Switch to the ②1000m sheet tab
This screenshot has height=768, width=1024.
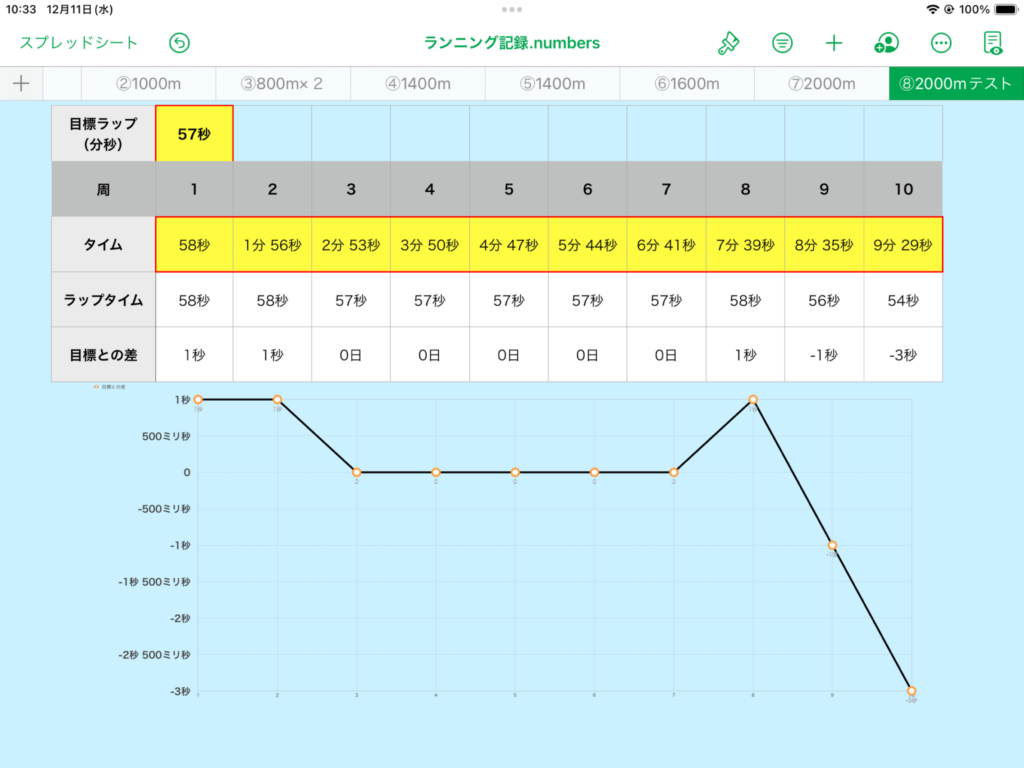point(148,84)
